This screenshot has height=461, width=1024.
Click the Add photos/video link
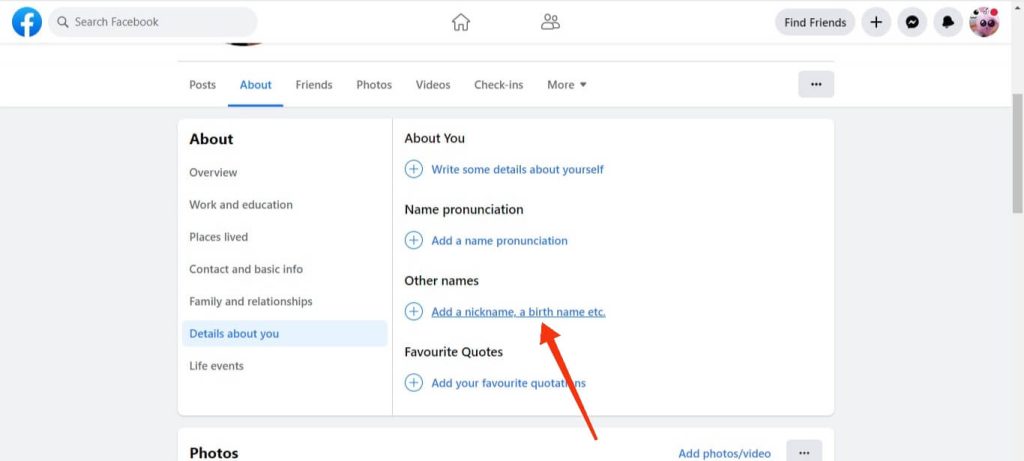[724, 453]
